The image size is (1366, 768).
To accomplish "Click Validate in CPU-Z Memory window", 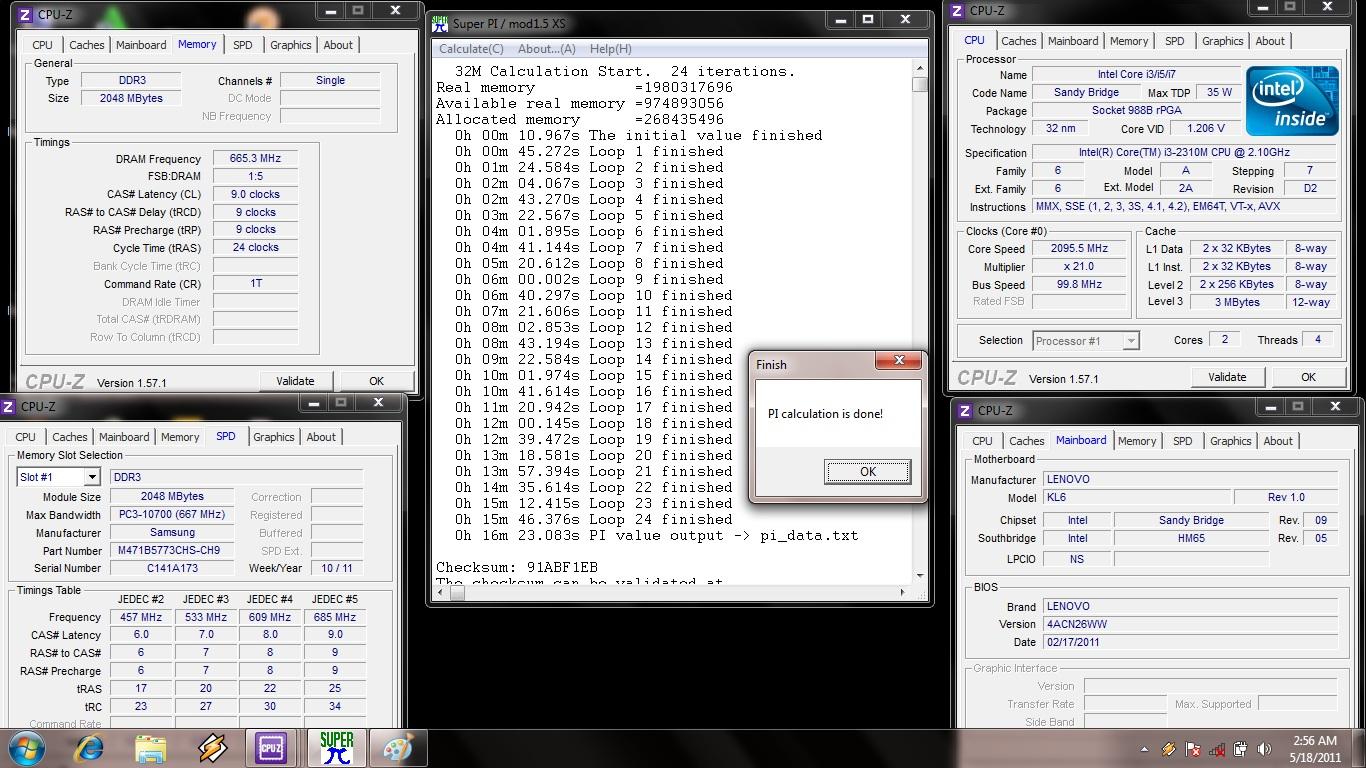I will (295, 381).
